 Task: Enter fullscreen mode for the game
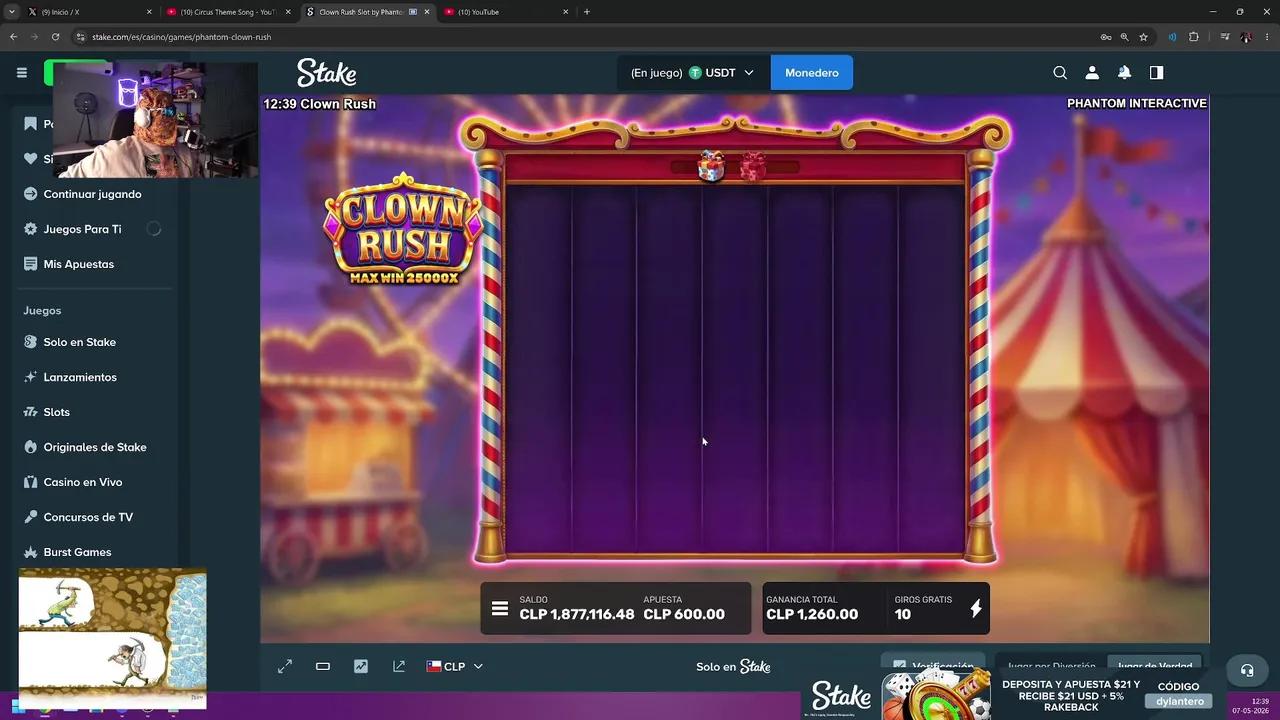(x=285, y=666)
